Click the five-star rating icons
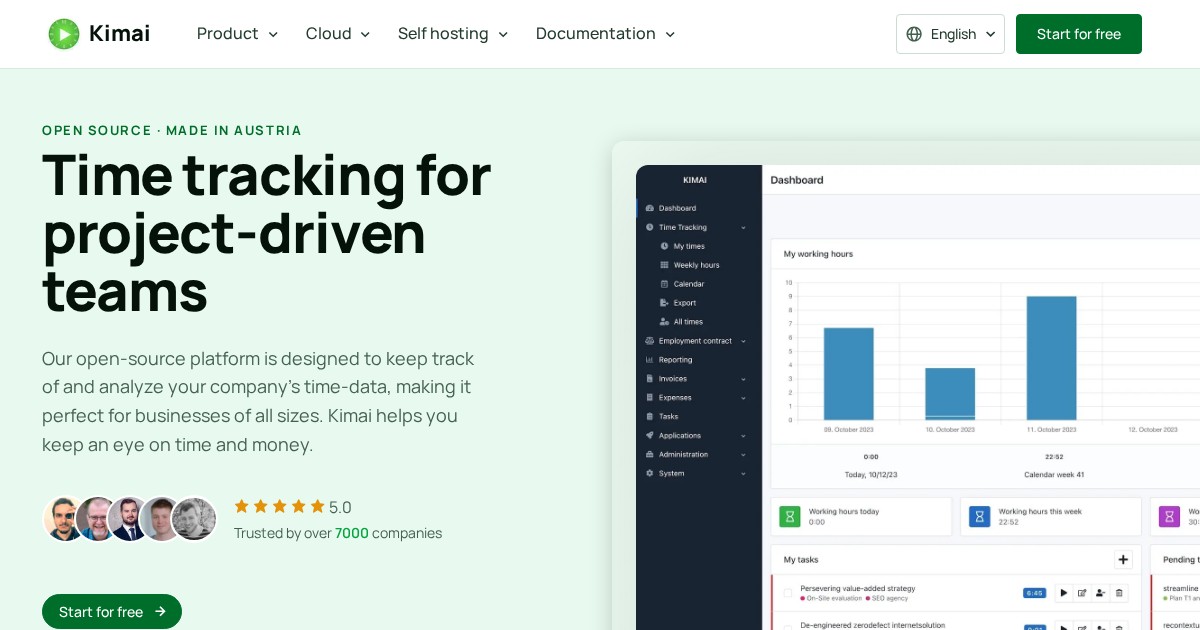Viewport: 1200px width, 630px height. [279, 507]
